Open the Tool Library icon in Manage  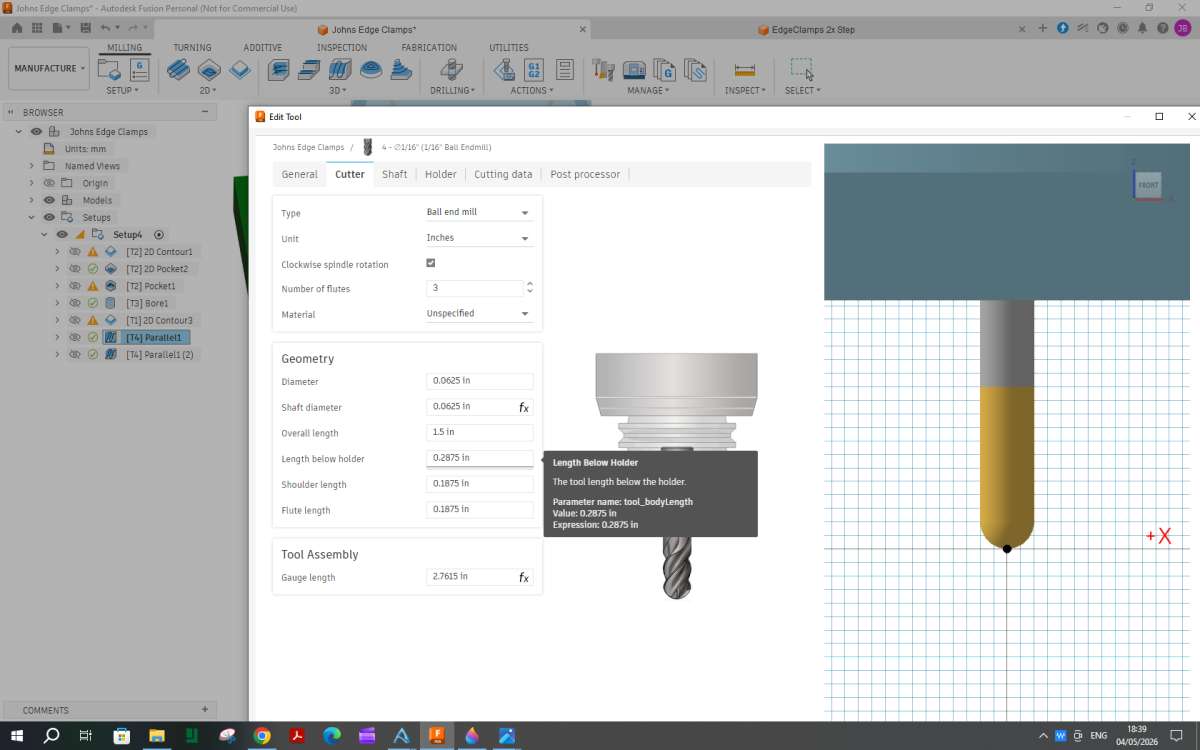click(603, 70)
